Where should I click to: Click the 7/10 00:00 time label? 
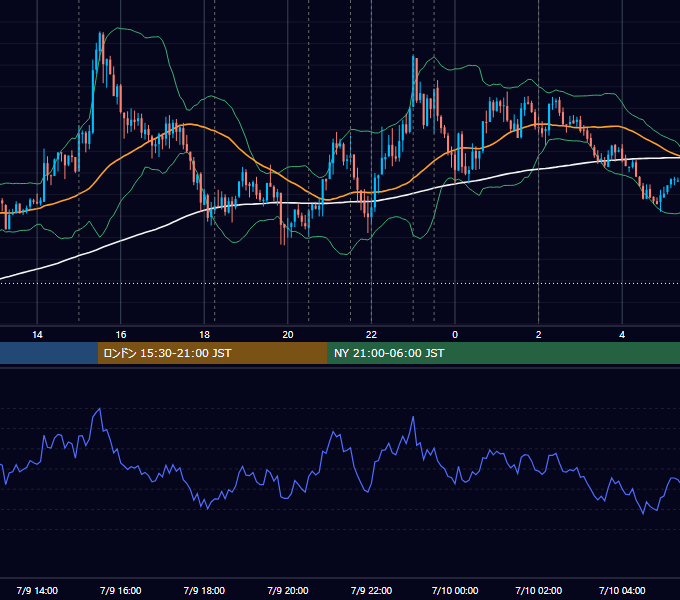tap(455, 590)
